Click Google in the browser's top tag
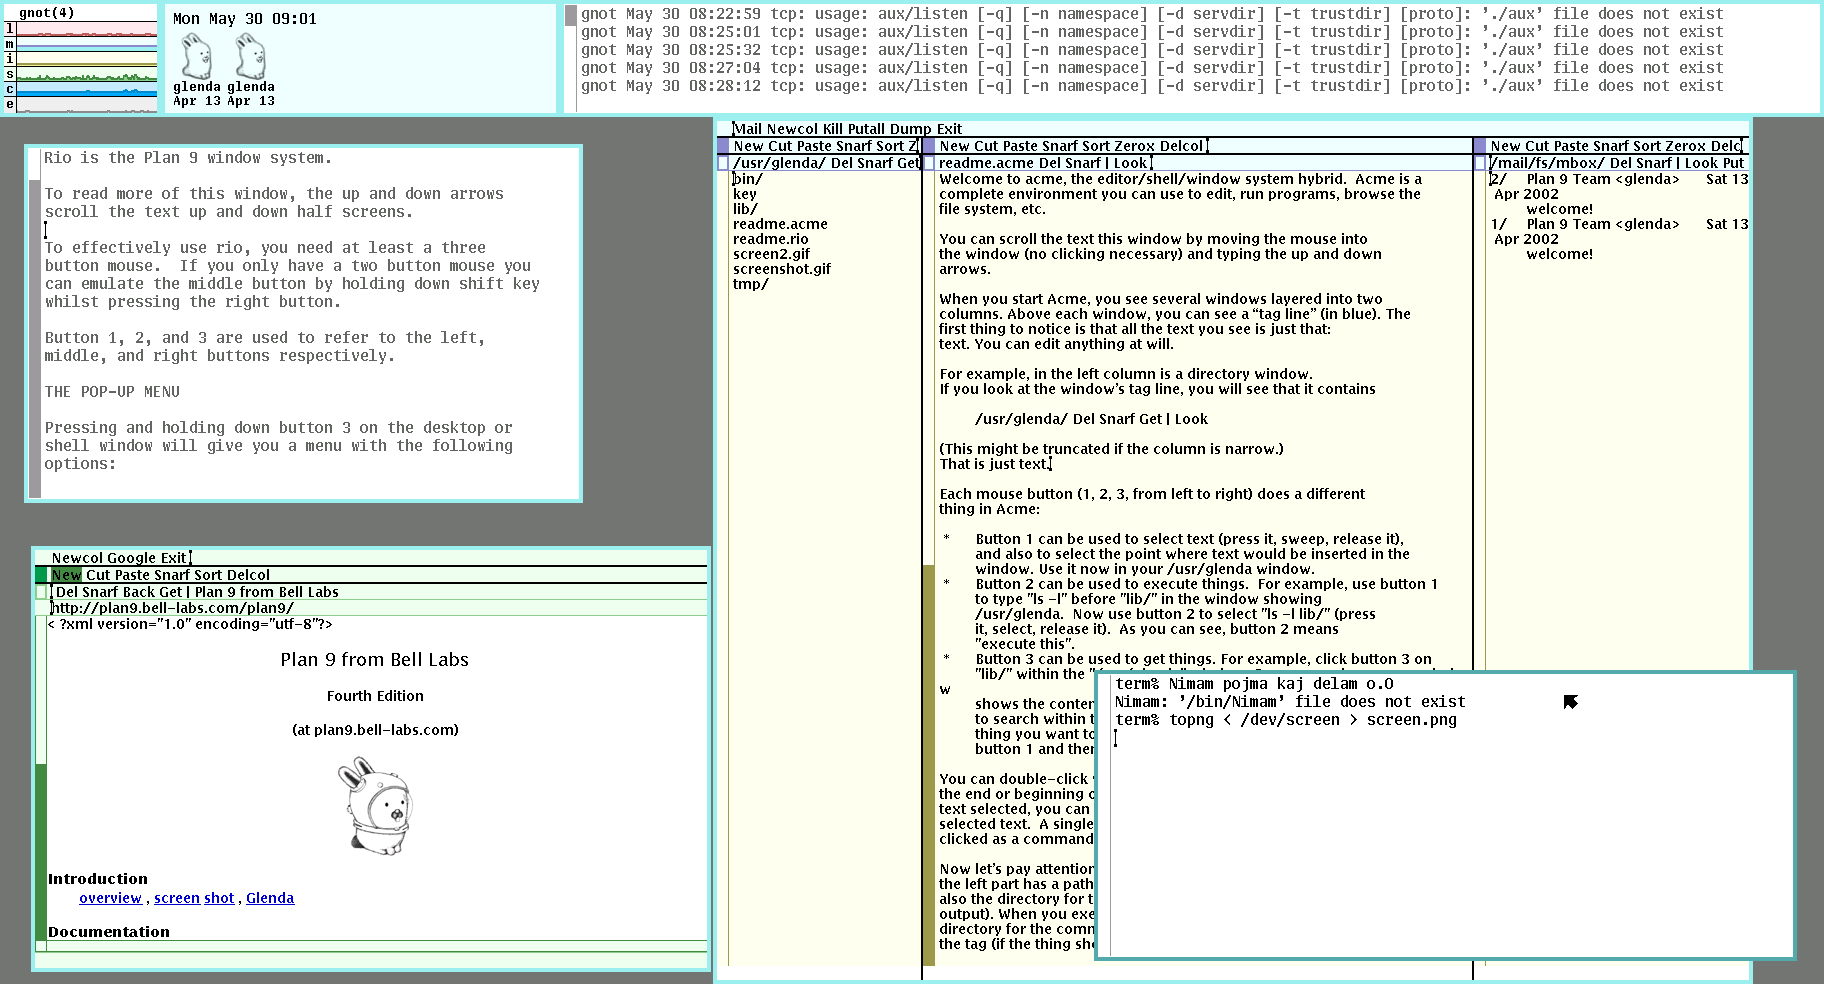1824x984 pixels. [132, 558]
